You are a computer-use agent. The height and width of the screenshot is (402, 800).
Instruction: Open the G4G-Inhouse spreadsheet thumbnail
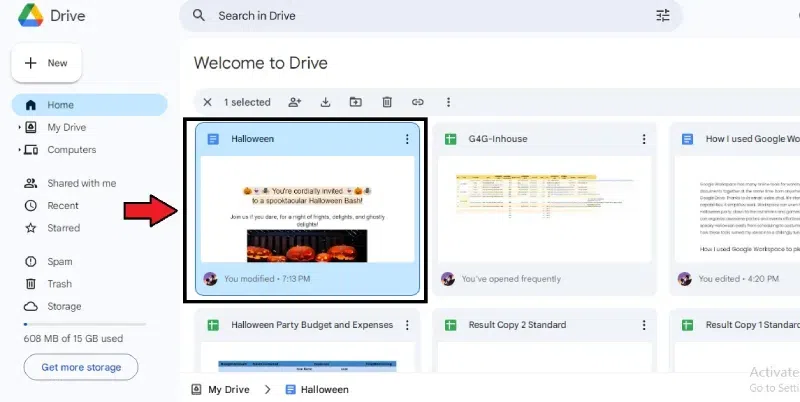544,209
